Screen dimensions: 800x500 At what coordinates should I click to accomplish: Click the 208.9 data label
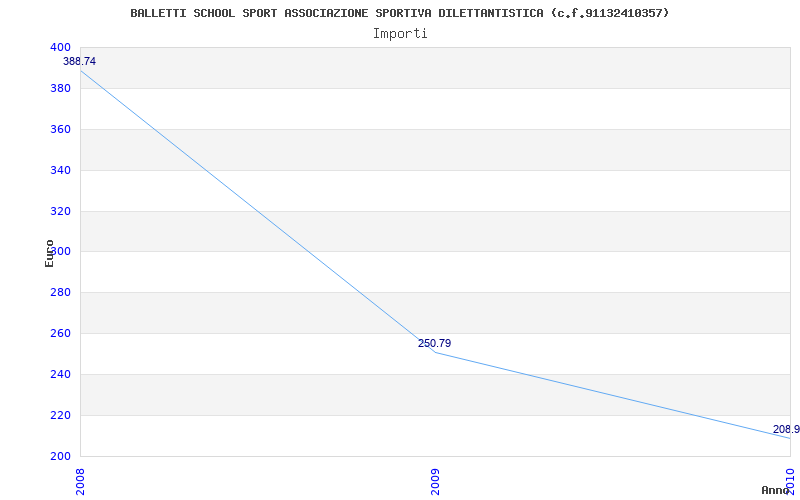786,429
